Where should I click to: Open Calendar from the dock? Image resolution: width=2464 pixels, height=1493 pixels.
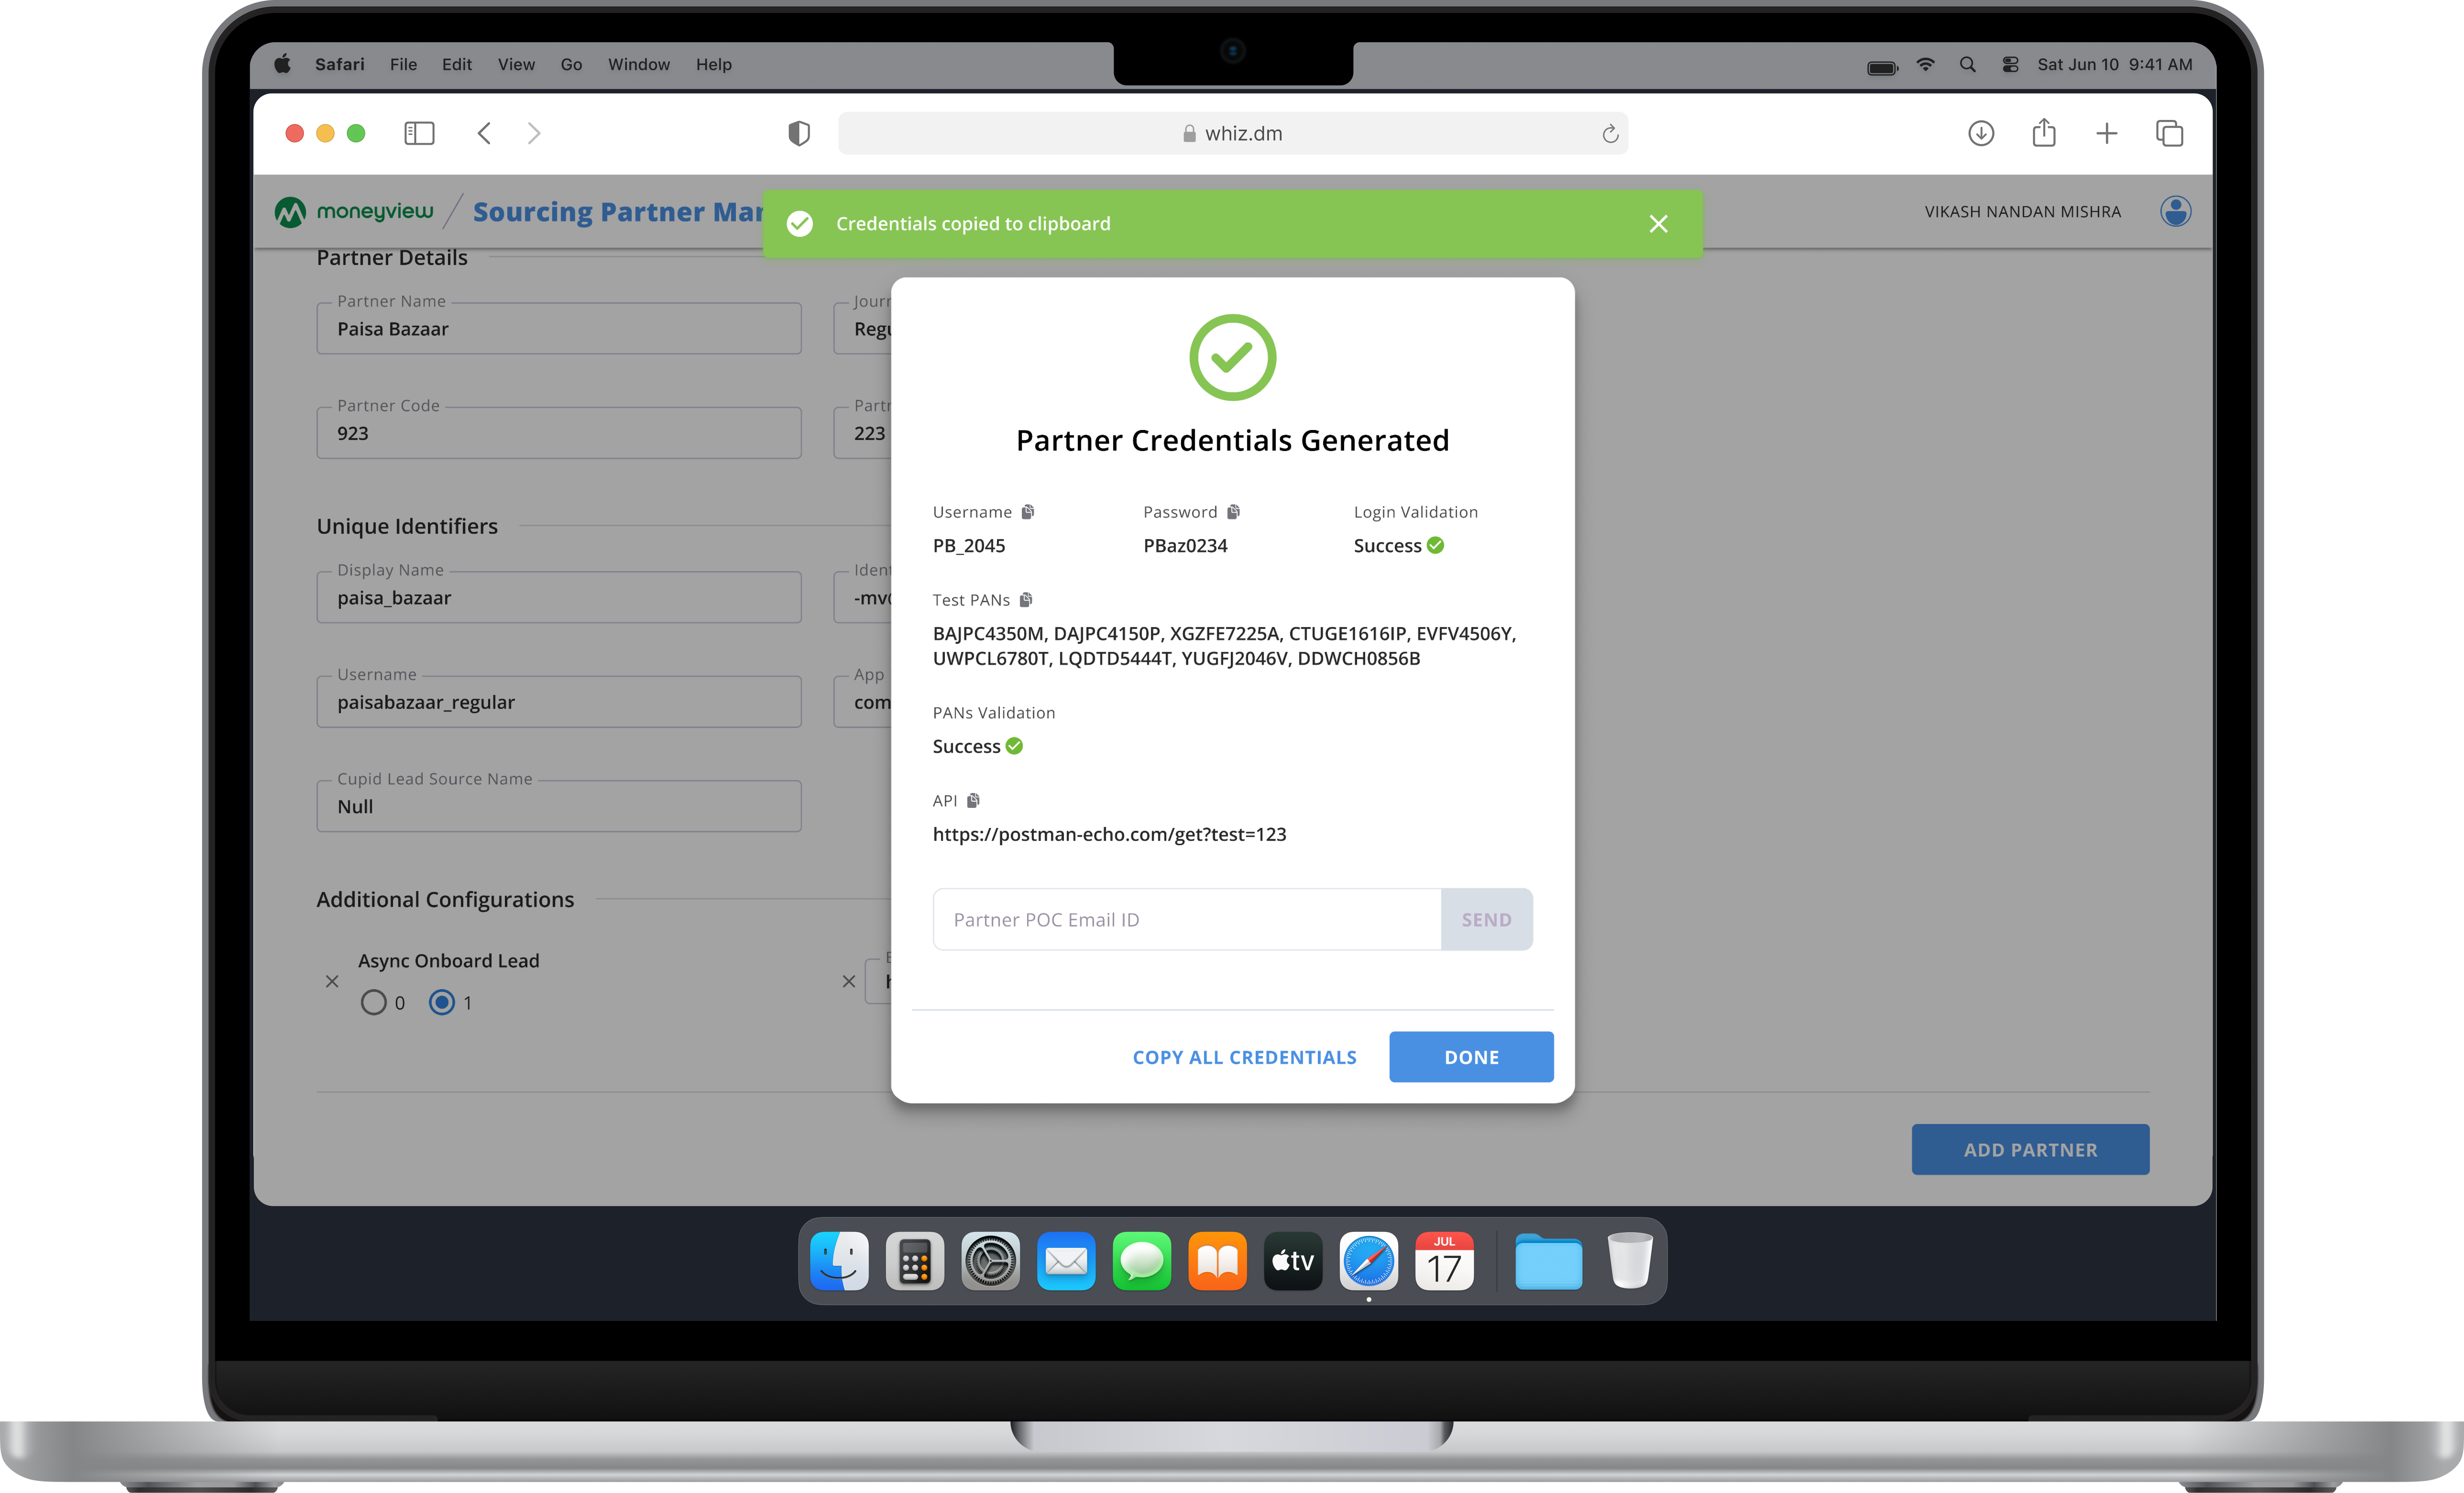[x=1444, y=1262]
